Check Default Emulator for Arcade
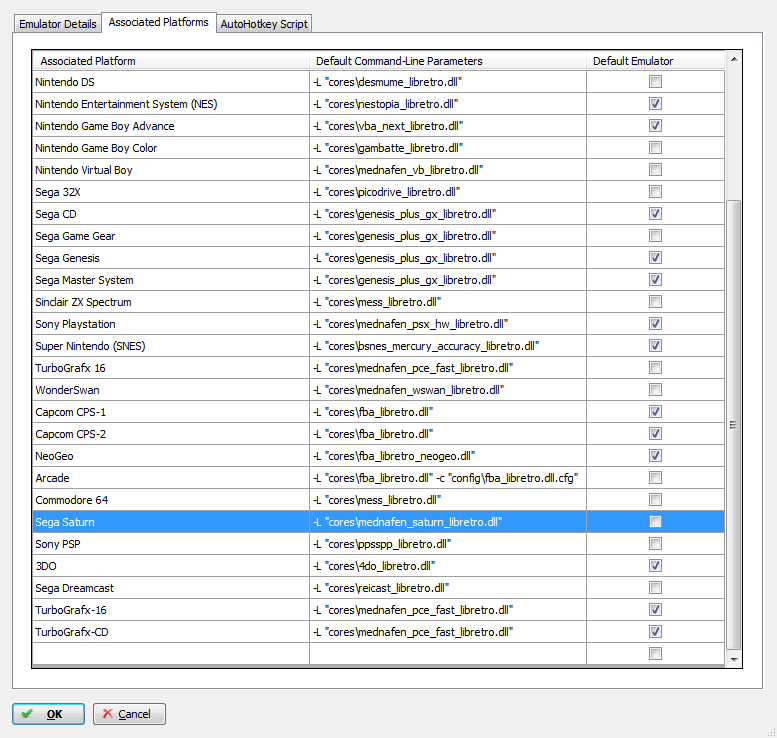 click(x=655, y=478)
